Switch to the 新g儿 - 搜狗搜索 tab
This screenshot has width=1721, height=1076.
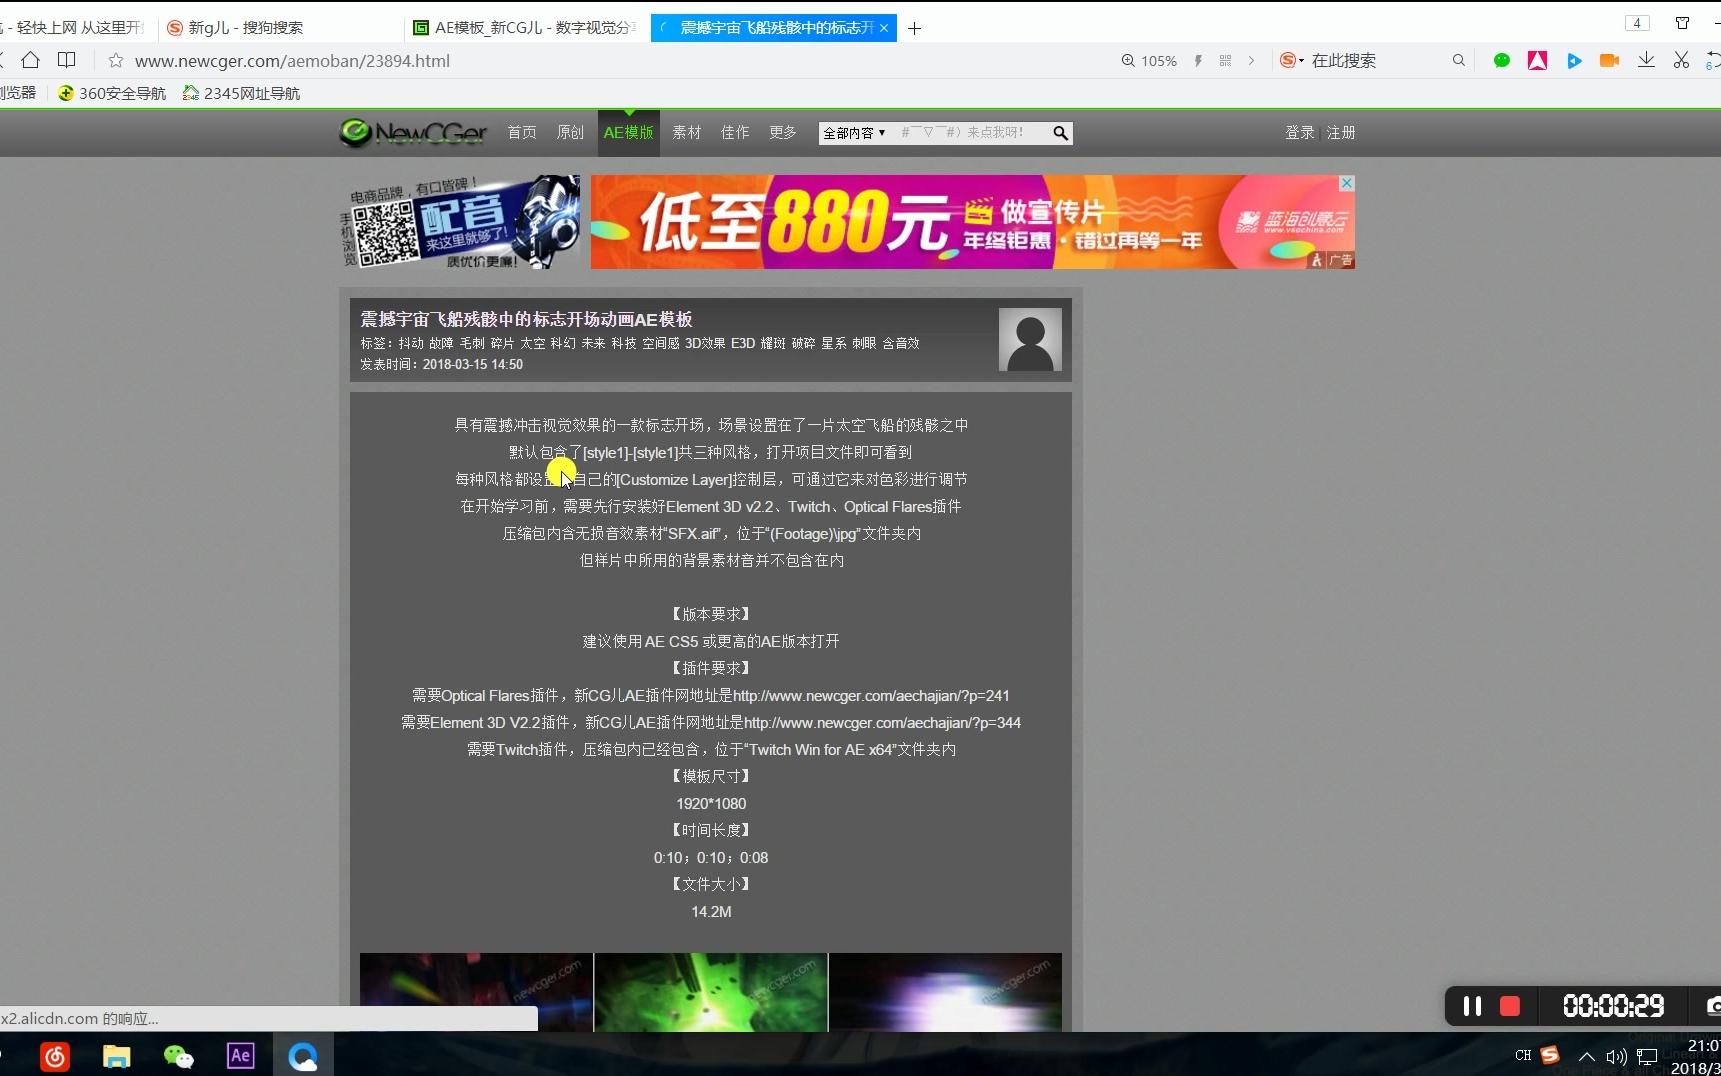[280, 28]
